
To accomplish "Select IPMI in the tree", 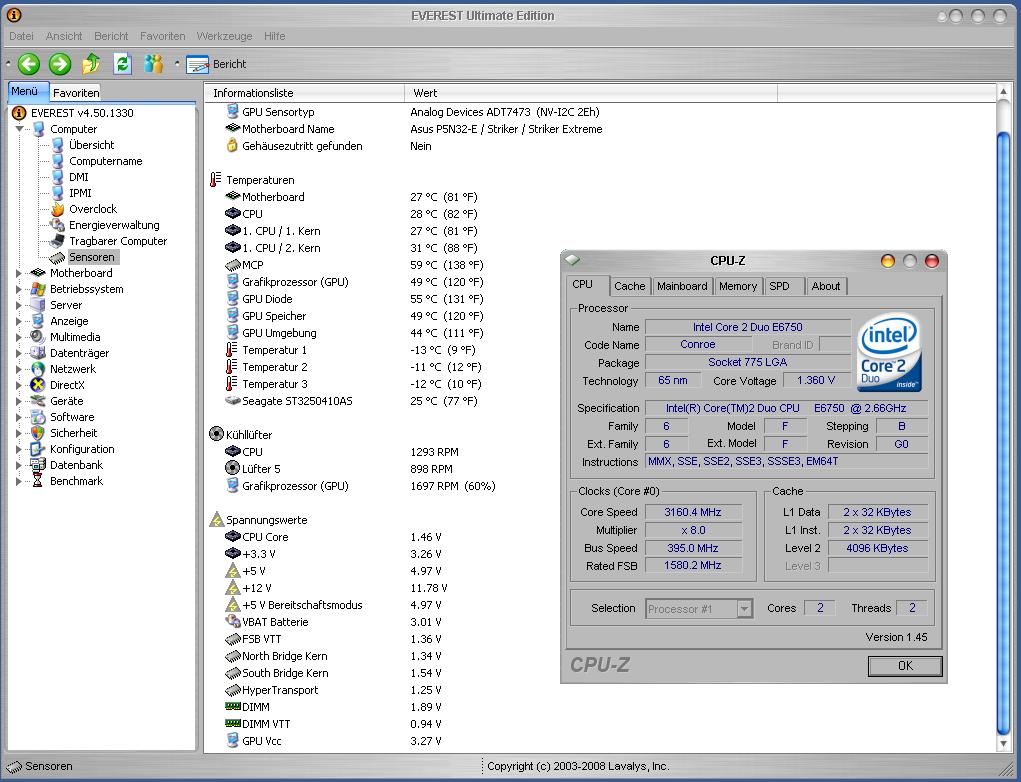I will tap(80, 193).
